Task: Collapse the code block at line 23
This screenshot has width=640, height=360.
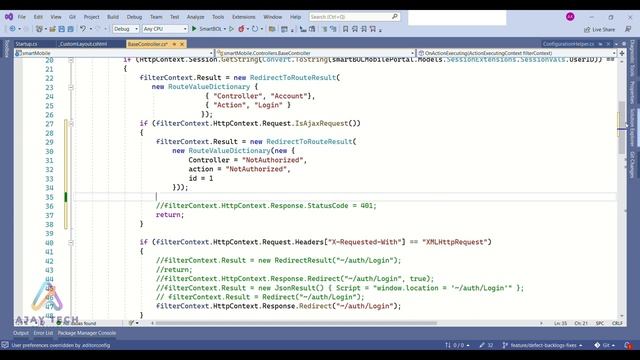Action: (x=71, y=87)
